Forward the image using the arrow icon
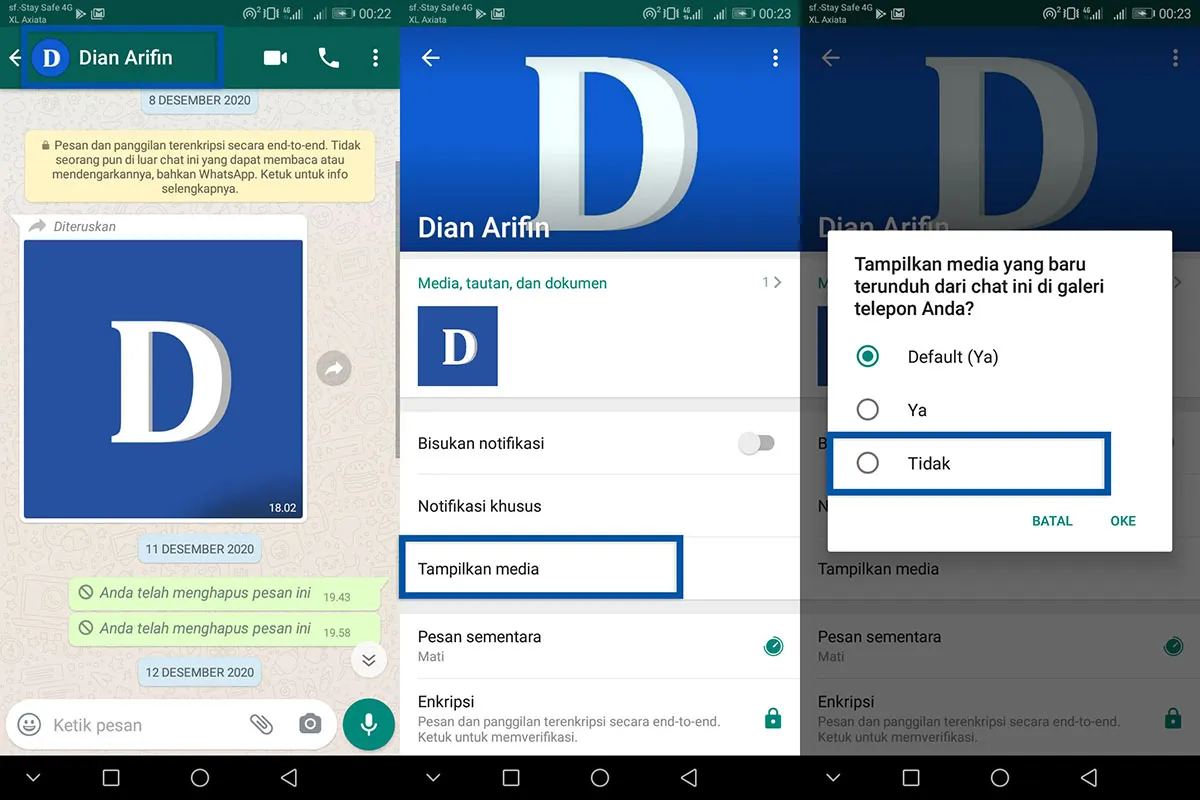Image resolution: width=1200 pixels, height=800 pixels. (x=333, y=368)
